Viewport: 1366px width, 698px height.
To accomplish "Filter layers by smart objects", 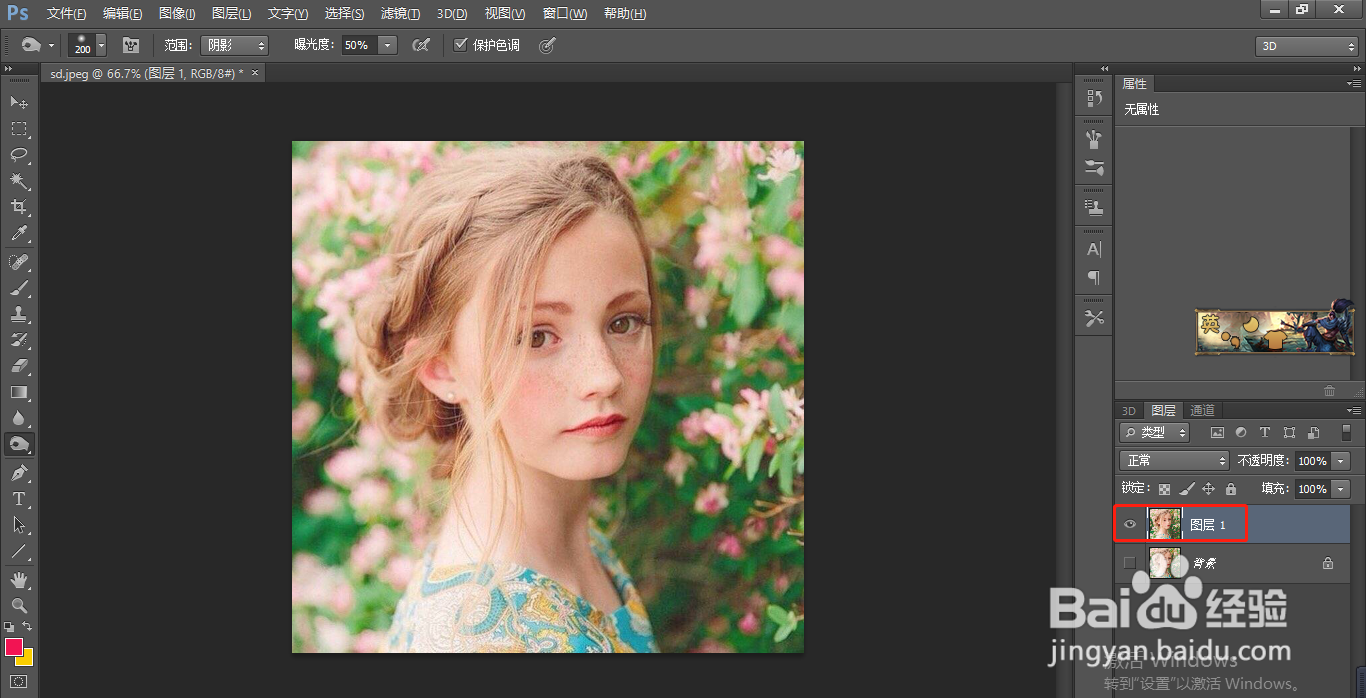I will [1314, 433].
